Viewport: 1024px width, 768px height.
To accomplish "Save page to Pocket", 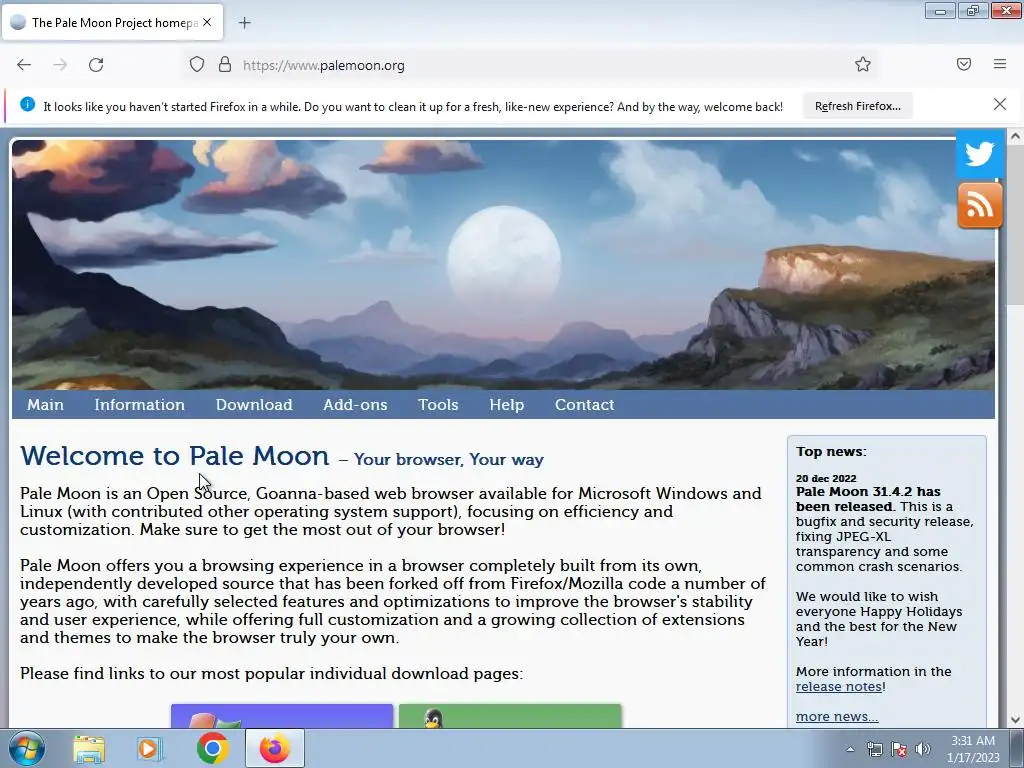I will 964,64.
